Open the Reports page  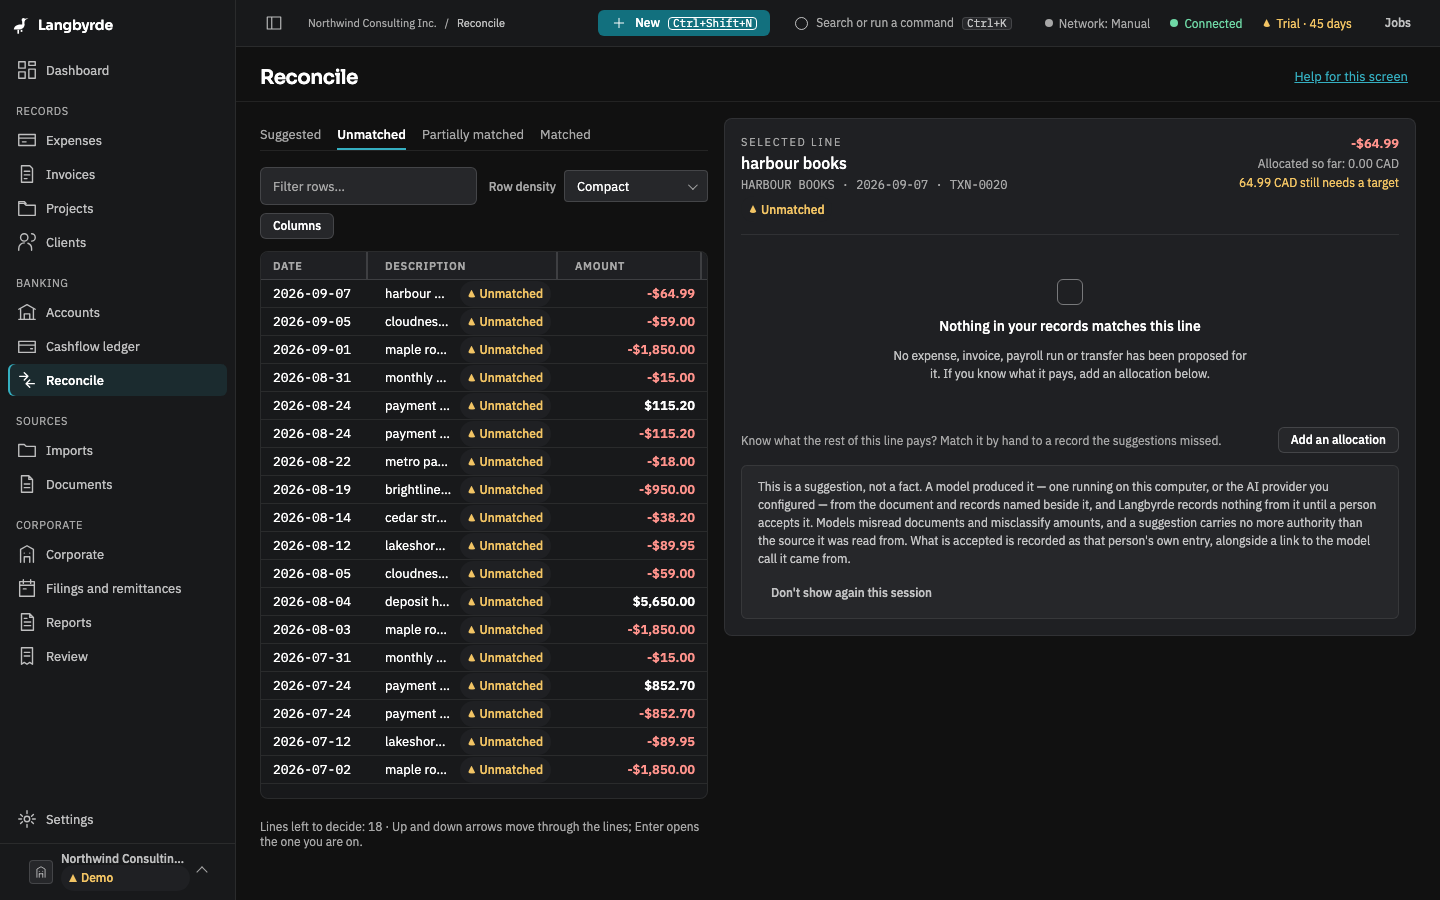118,623
